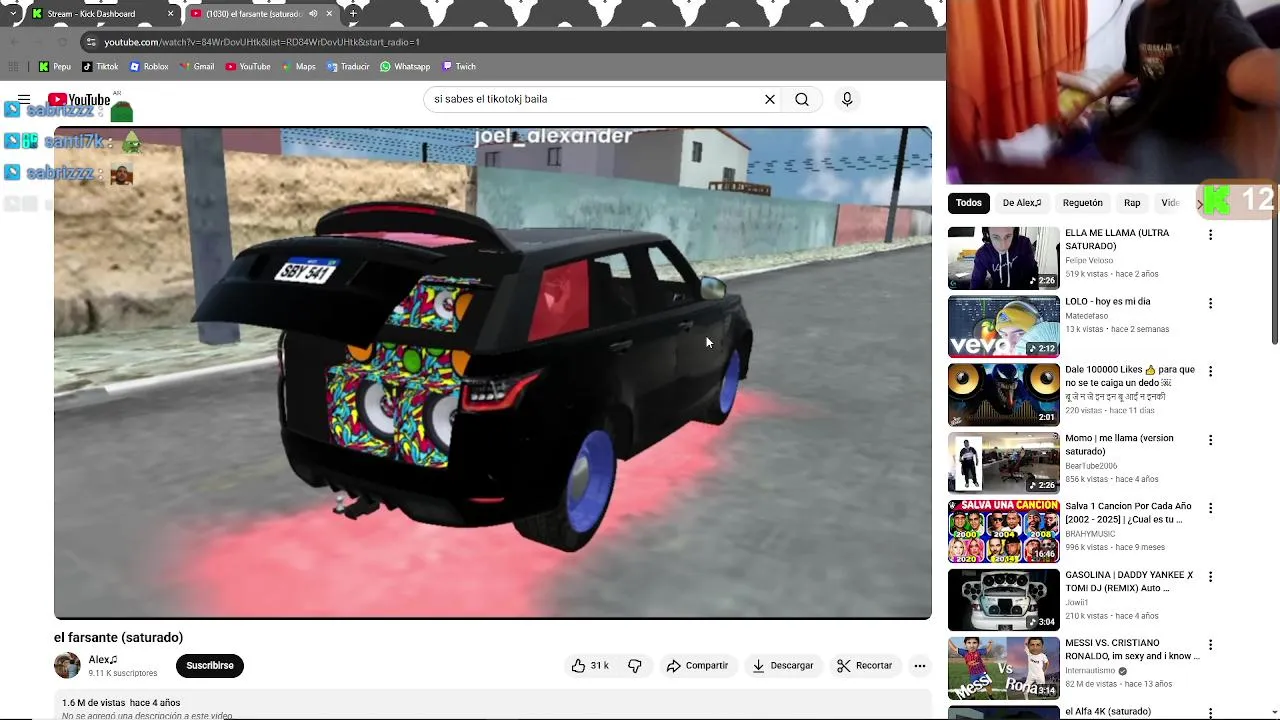This screenshot has height=720, width=1280.
Task: Open GASOLINA Daddy Yankee remix thumbnail
Action: point(1004,600)
